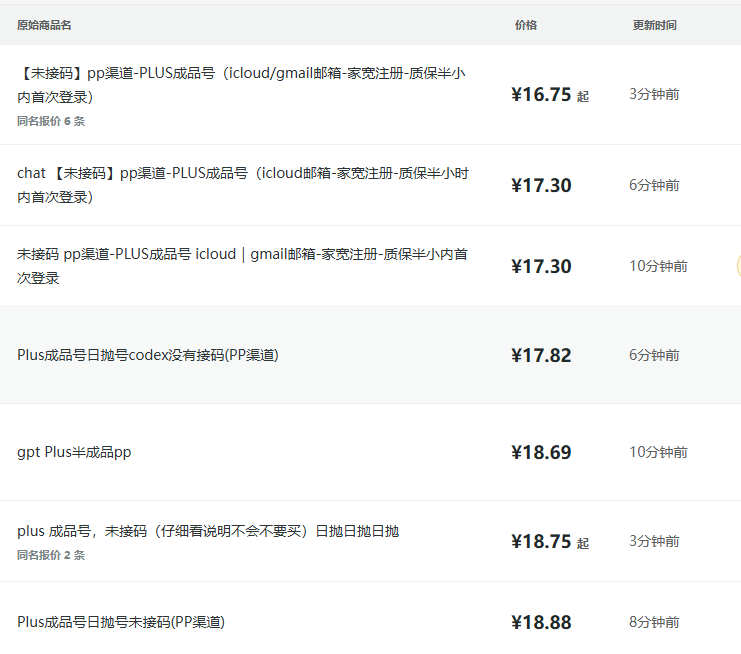Image resolution: width=741 pixels, height=654 pixels.
Task: Click the 原始商品名 column header
Action: click(44, 25)
